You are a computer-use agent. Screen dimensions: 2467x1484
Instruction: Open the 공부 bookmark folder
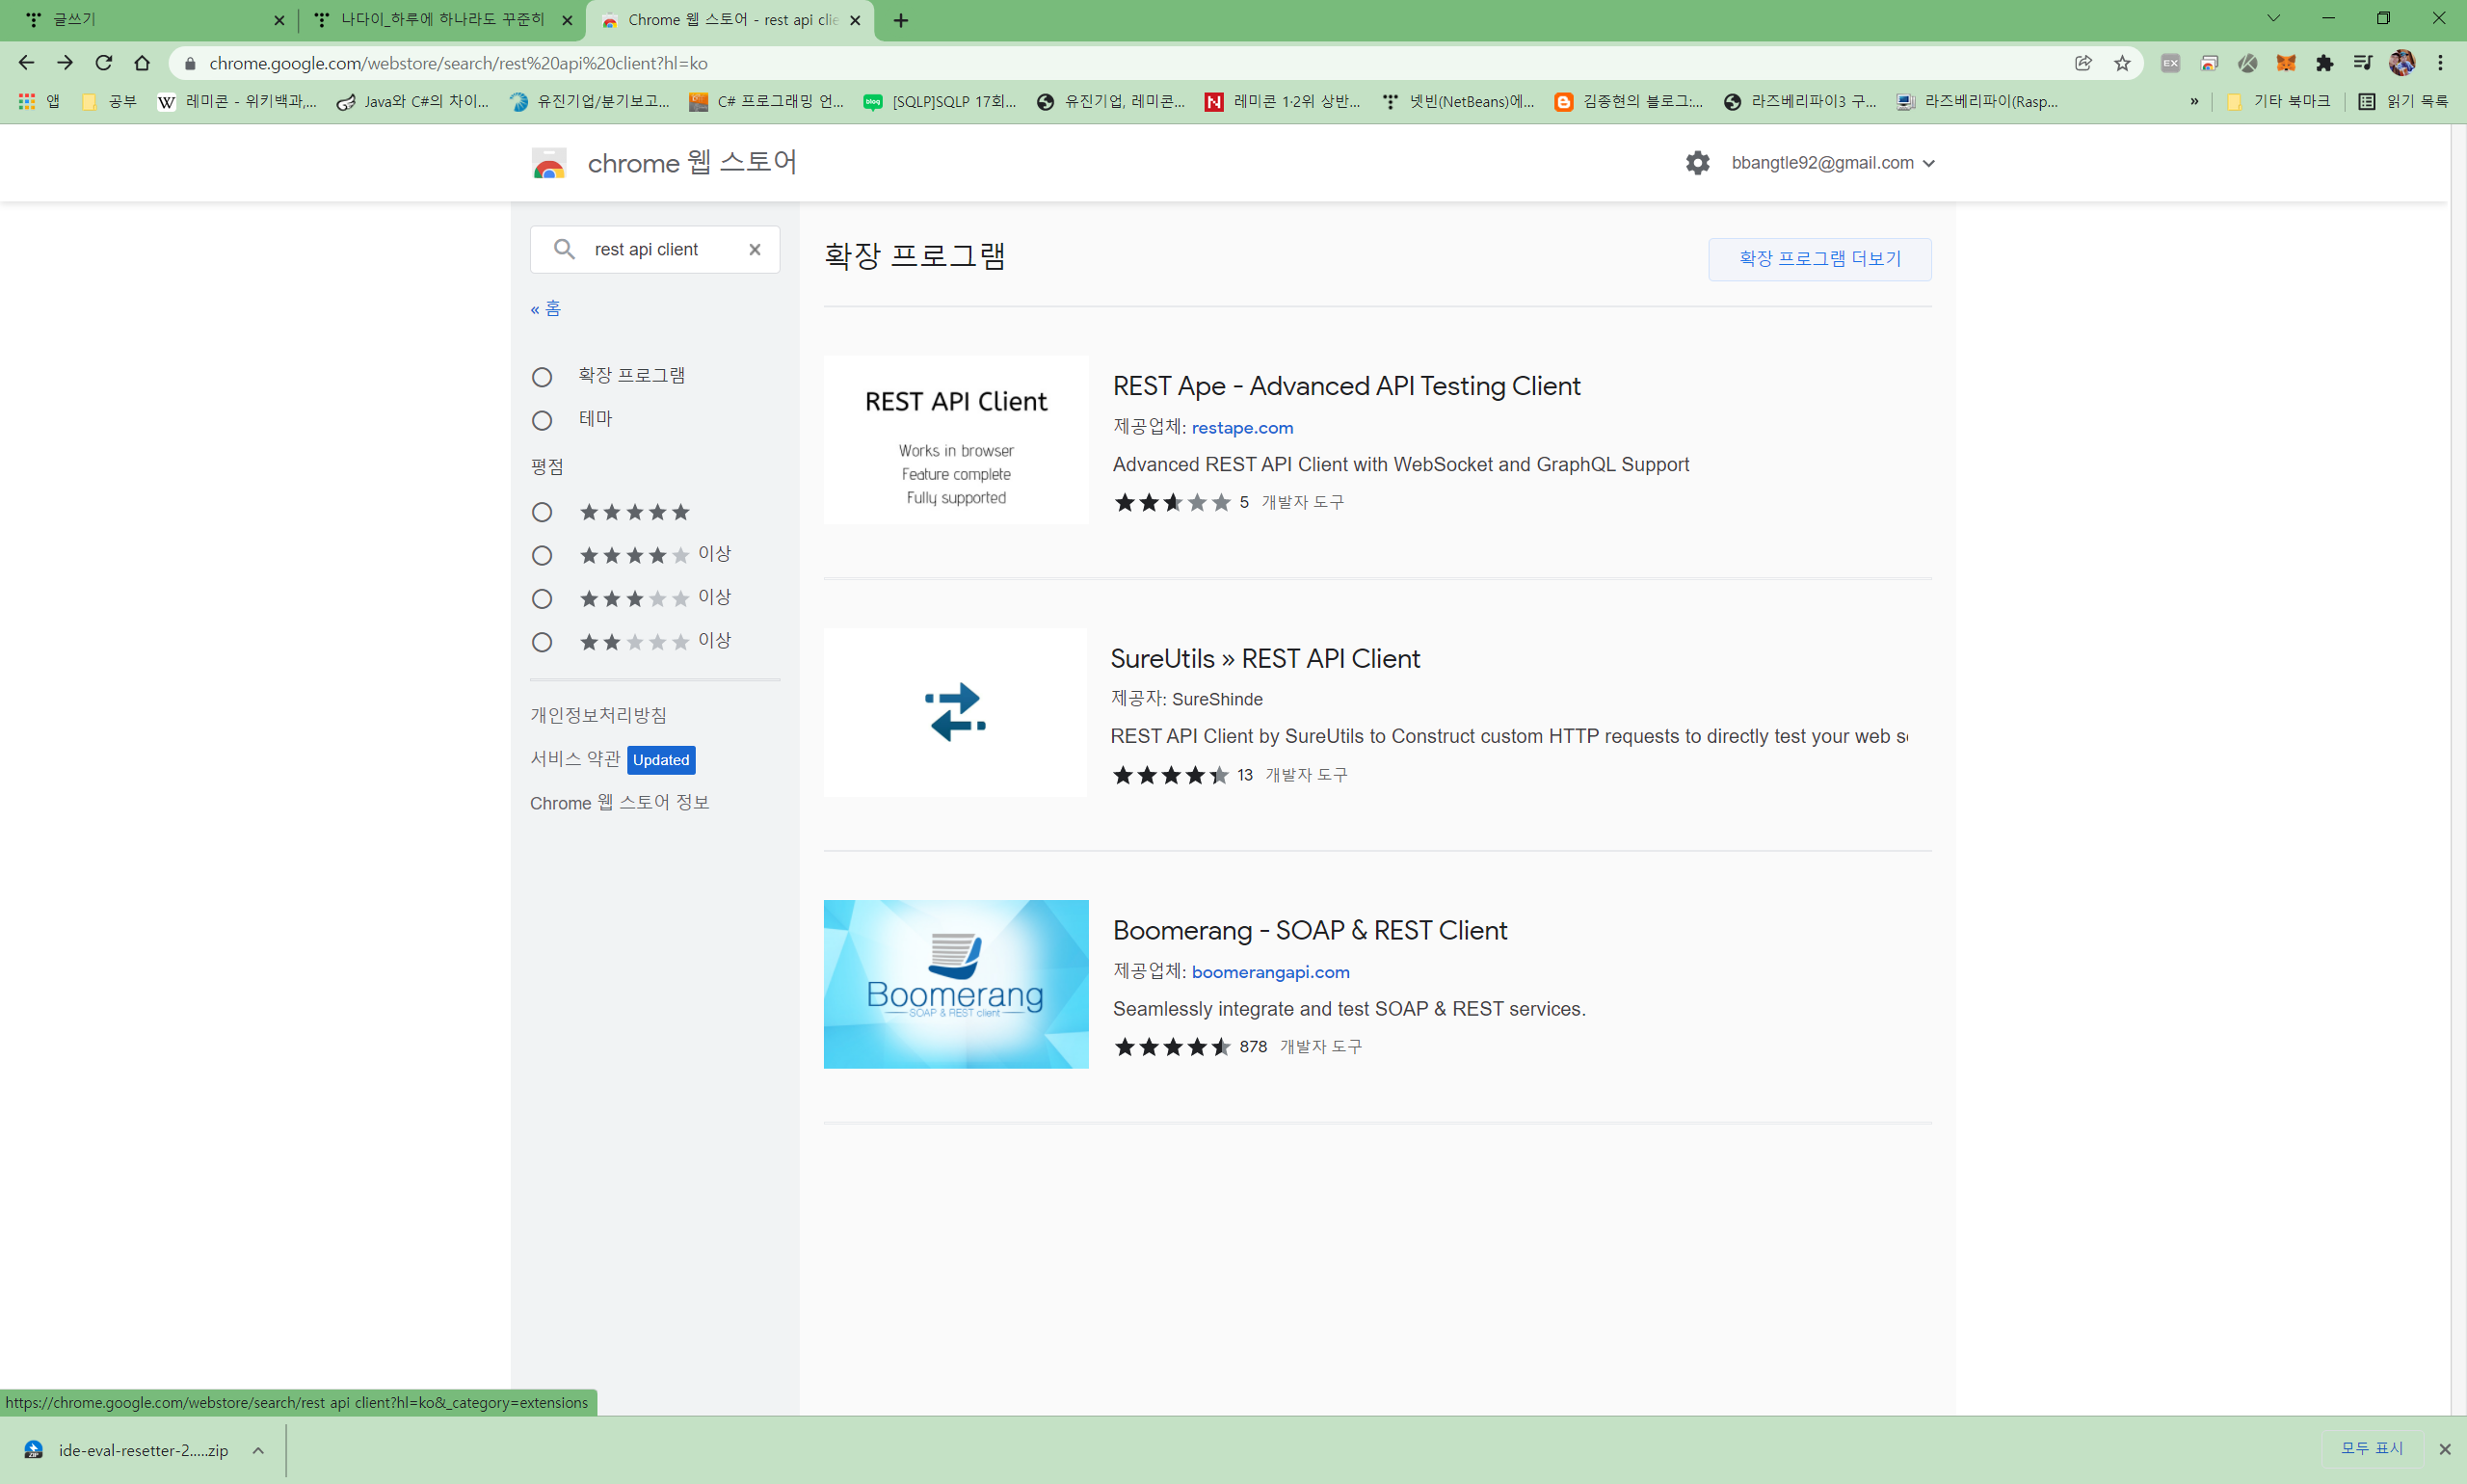click(x=109, y=101)
